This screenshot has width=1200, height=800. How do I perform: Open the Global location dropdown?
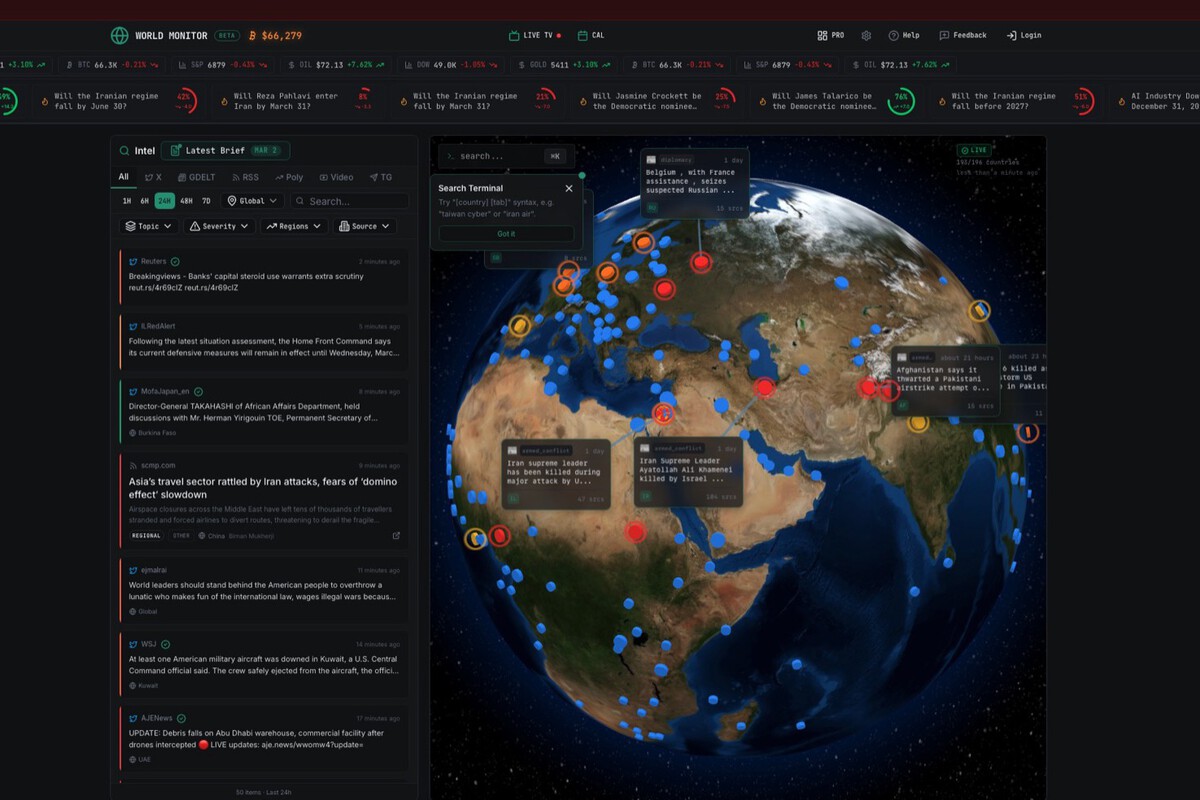(x=252, y=201)
